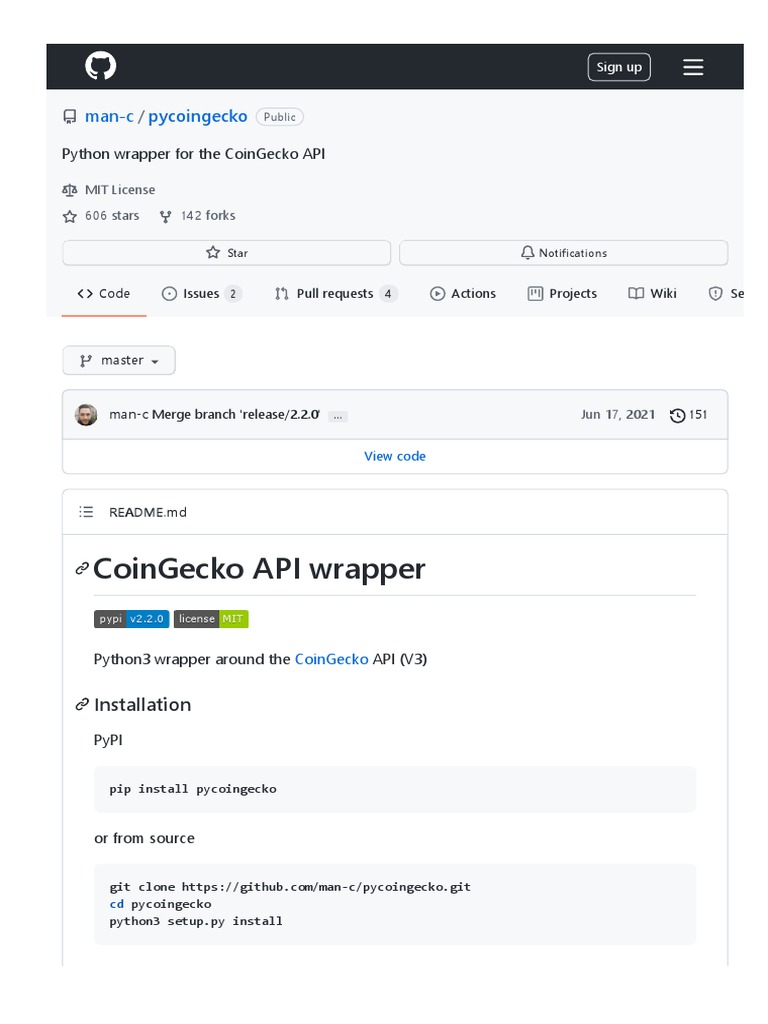This screenshot has height=1024, width=768.
Task: Click the forks icon next to 142 forks
Action: 166,216
